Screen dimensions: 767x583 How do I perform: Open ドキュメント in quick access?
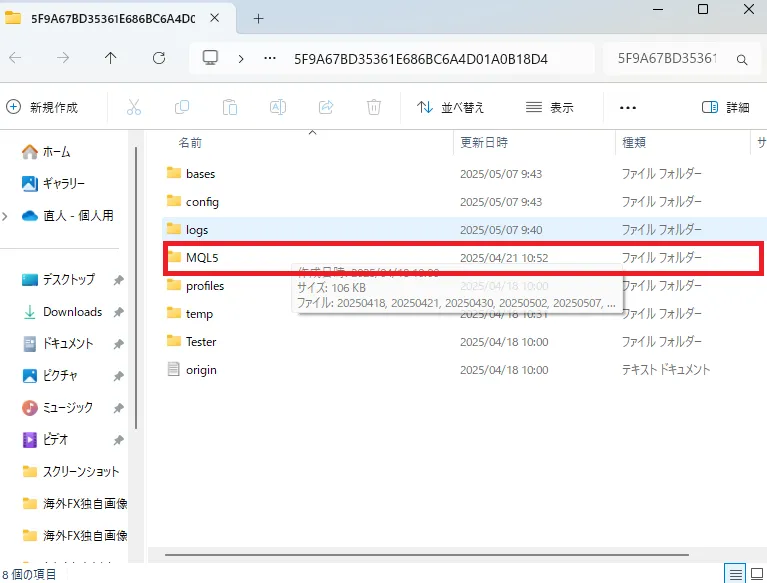point(58,343)
